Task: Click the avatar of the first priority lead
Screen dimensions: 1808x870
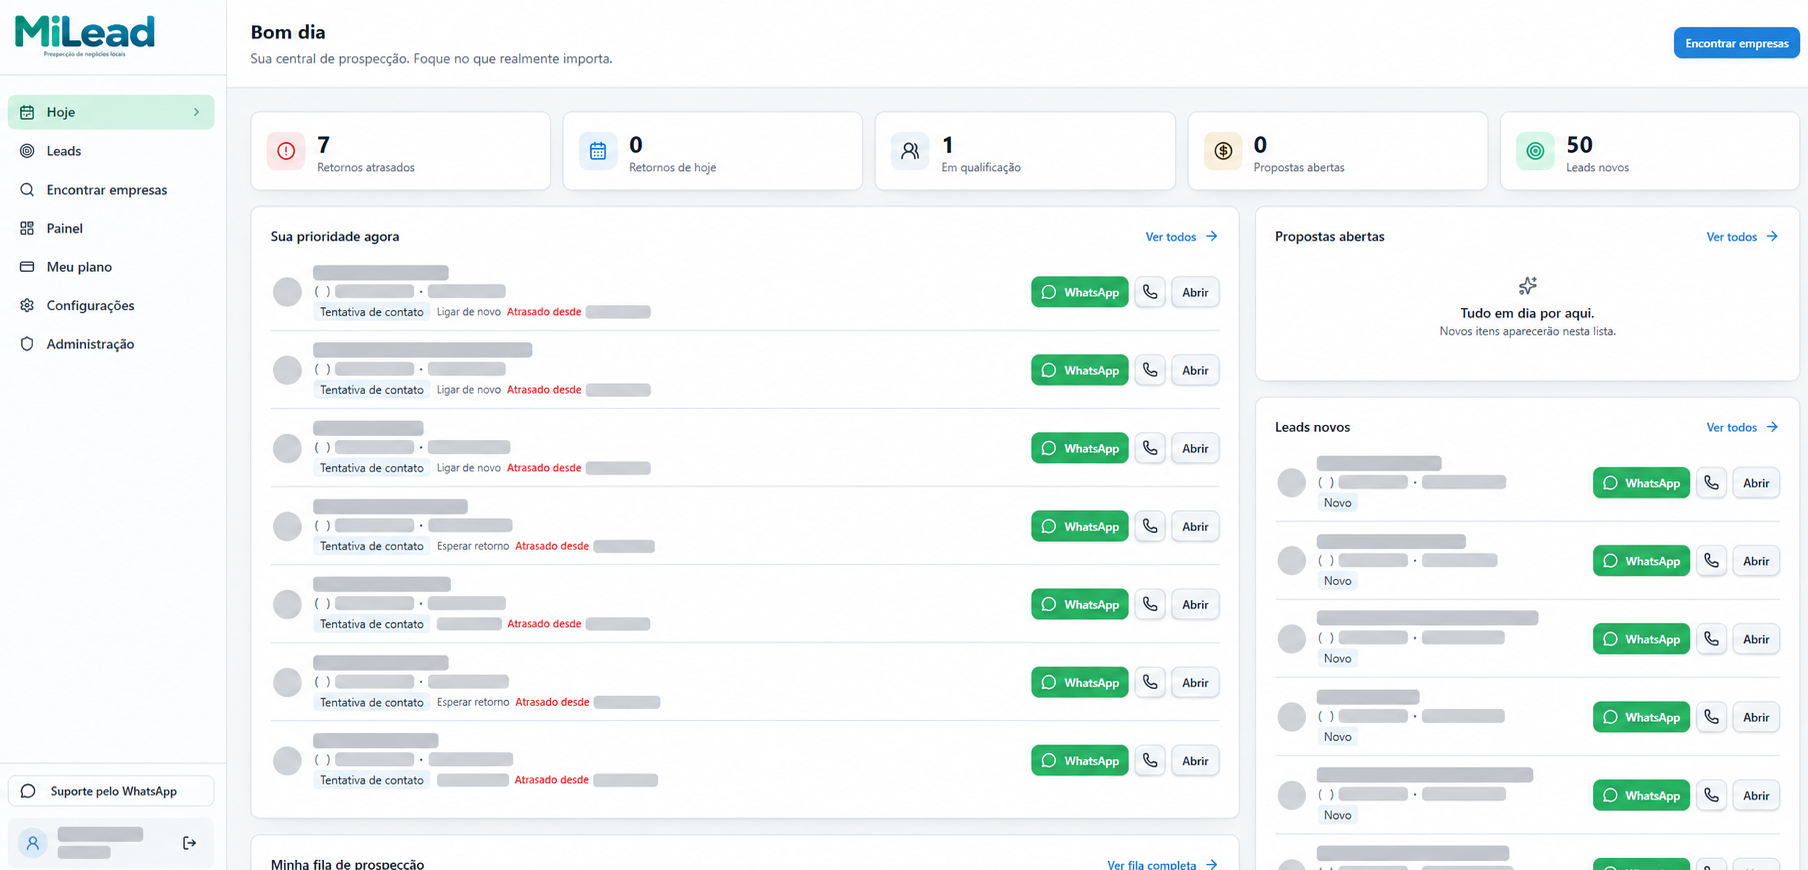Action: [x=287, y=292]
